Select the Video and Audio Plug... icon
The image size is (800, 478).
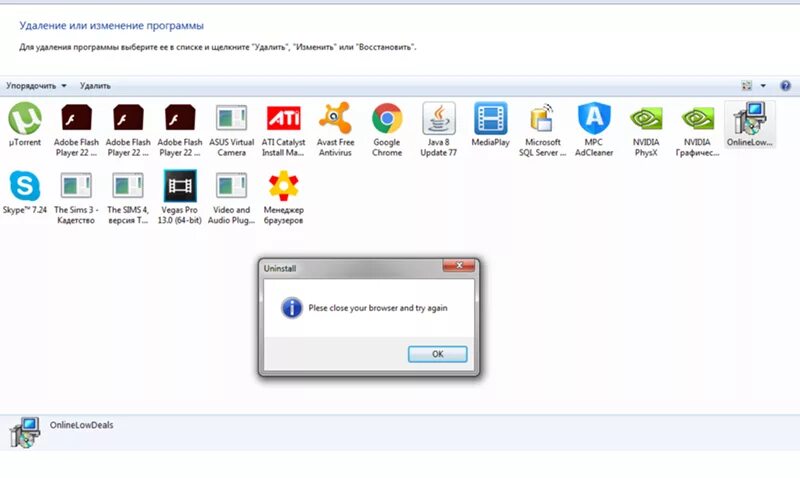pos(231,186)
